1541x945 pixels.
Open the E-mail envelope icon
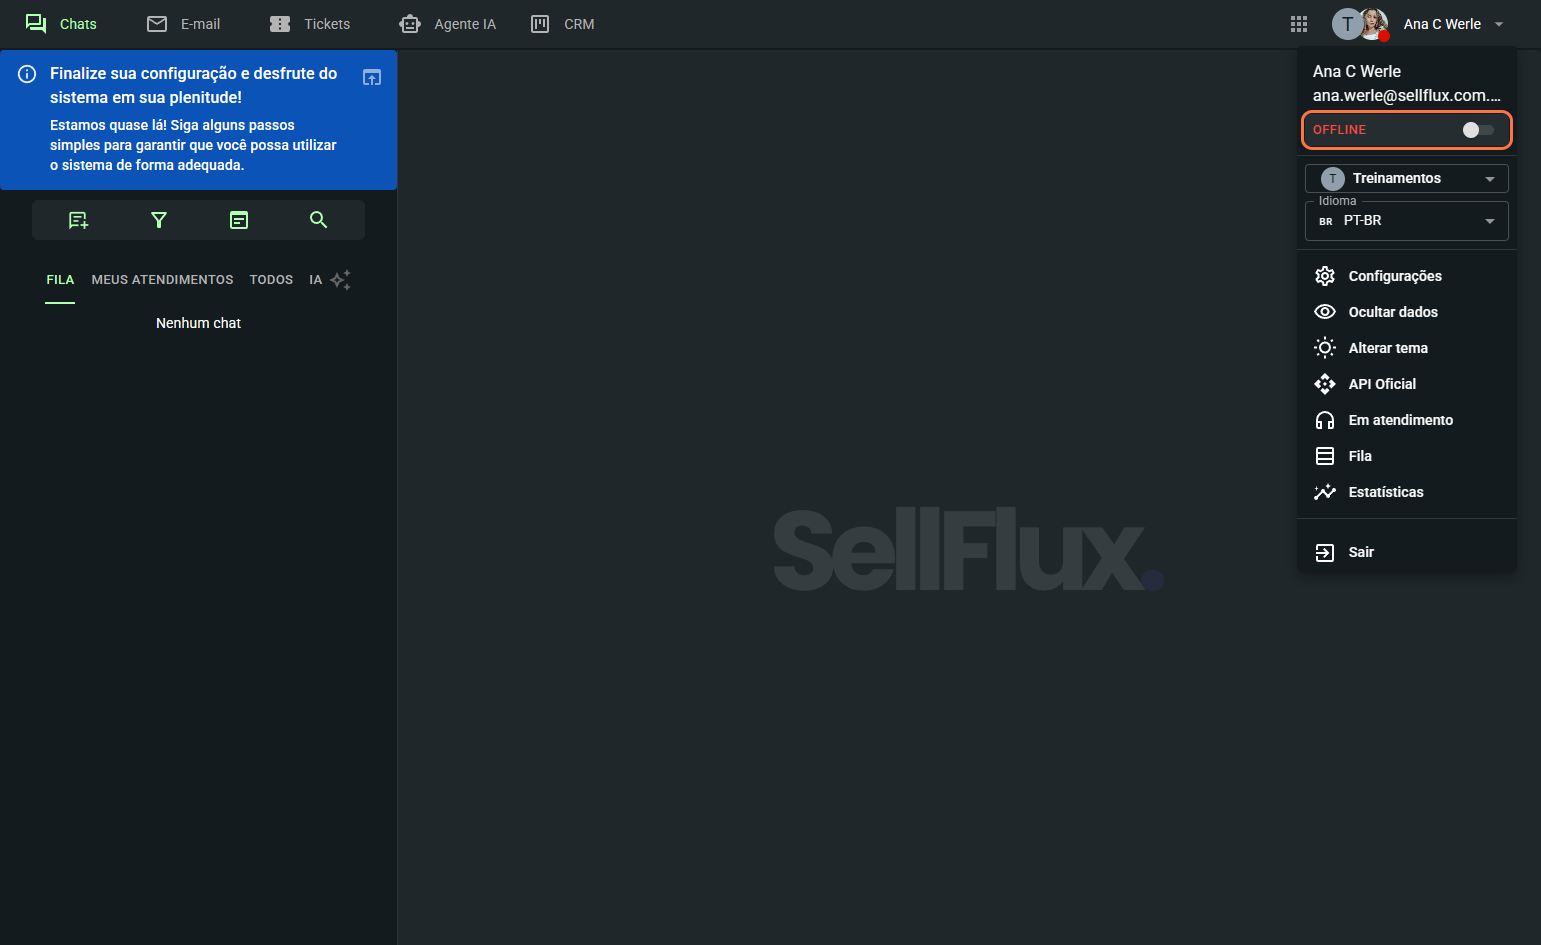pos(157,24)
